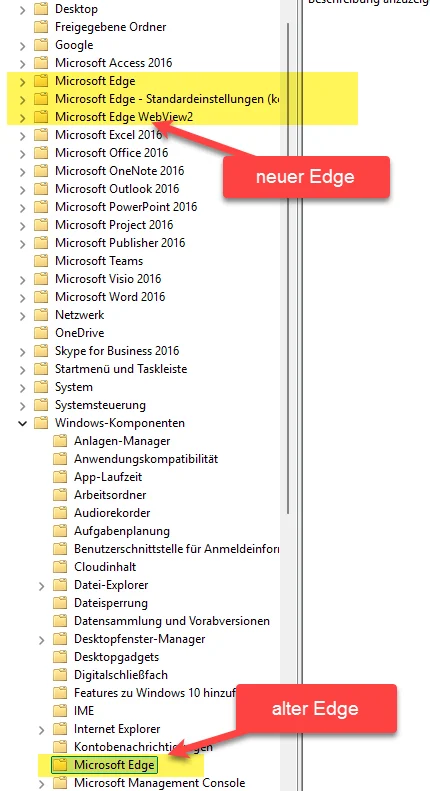Expand the Microsoft Visio 2016 node
Screen dimensions: 430x791
22,279
